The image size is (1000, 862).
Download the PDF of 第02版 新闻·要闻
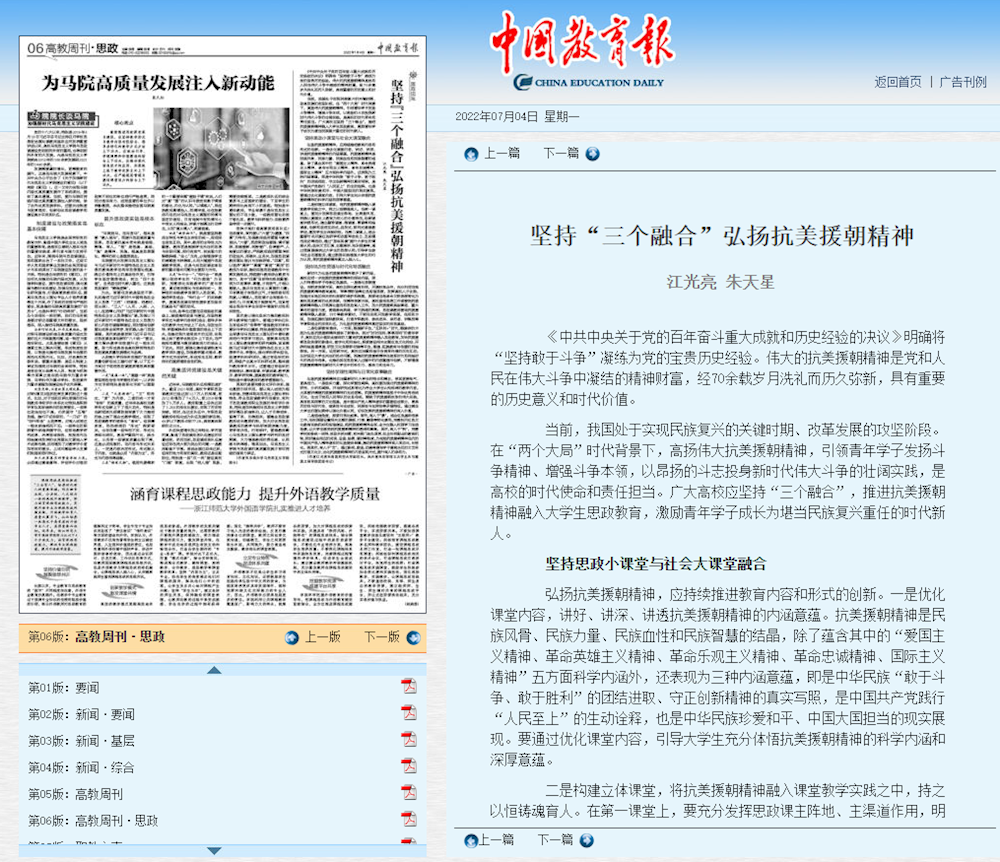click(x=408, y=713)
